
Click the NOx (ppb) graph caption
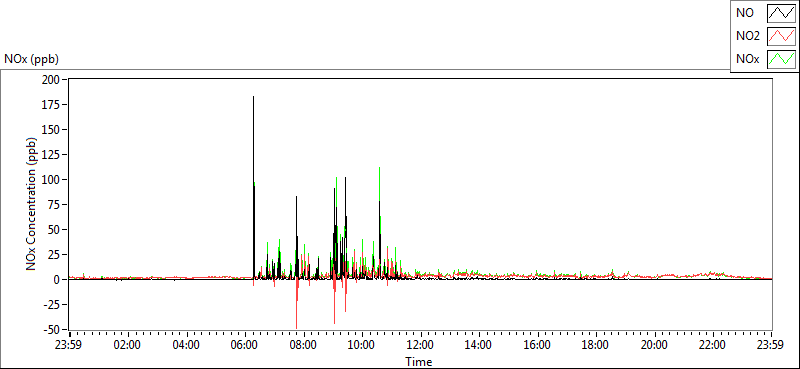32,59
